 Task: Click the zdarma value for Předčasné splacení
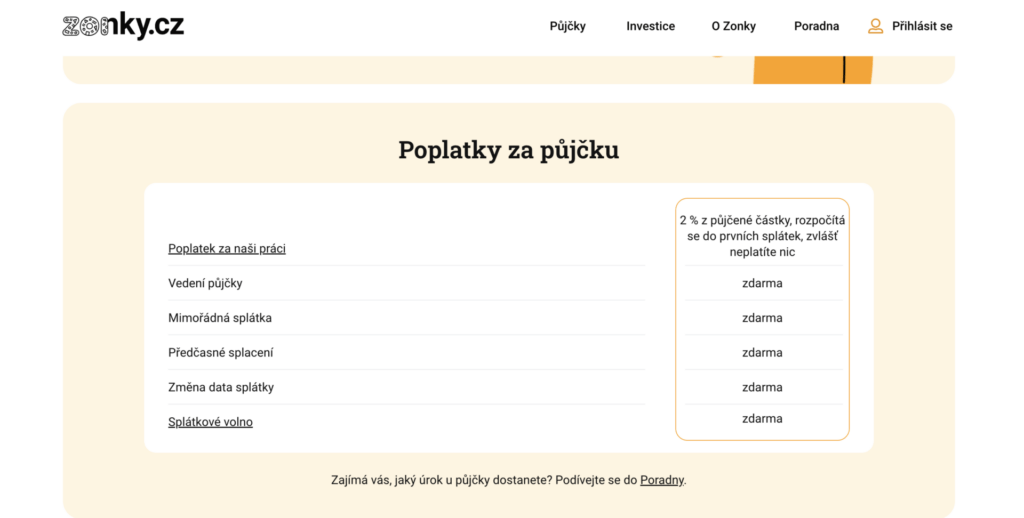(x=762, y=353)
